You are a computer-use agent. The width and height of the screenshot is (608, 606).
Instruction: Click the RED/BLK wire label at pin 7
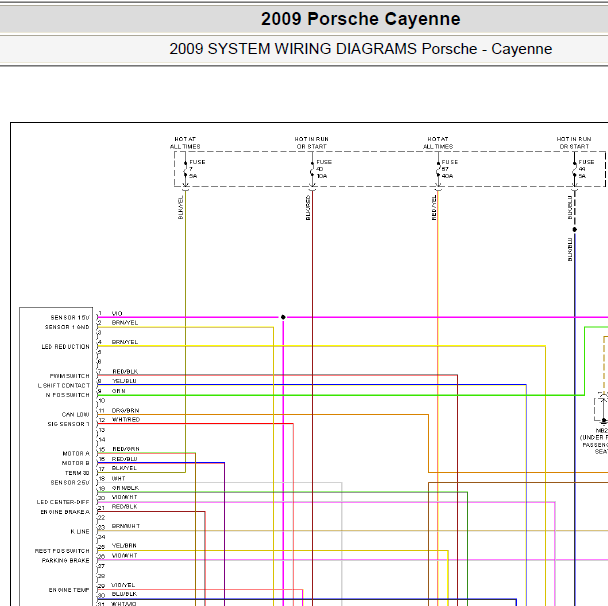[x=125, y=371]
